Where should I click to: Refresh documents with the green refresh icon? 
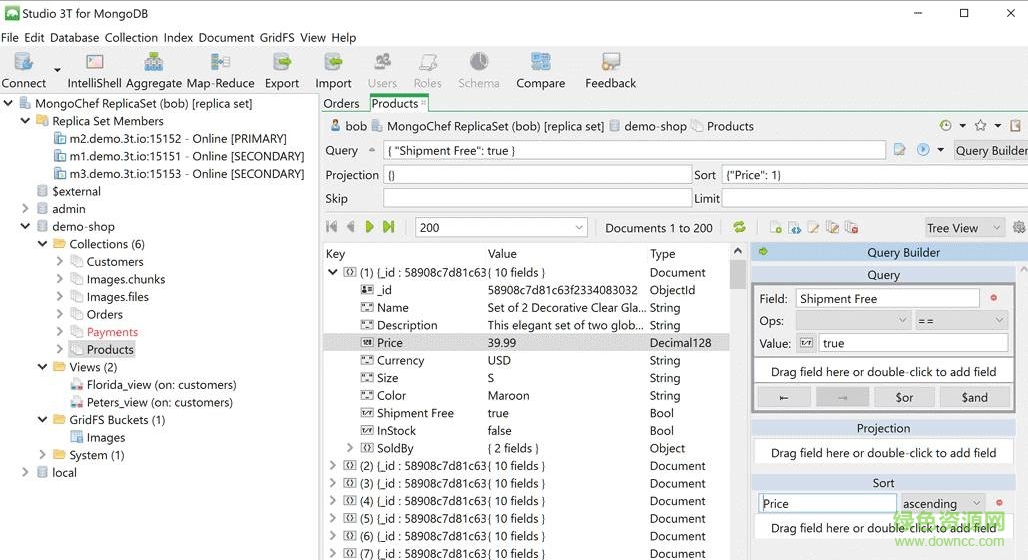739,228
